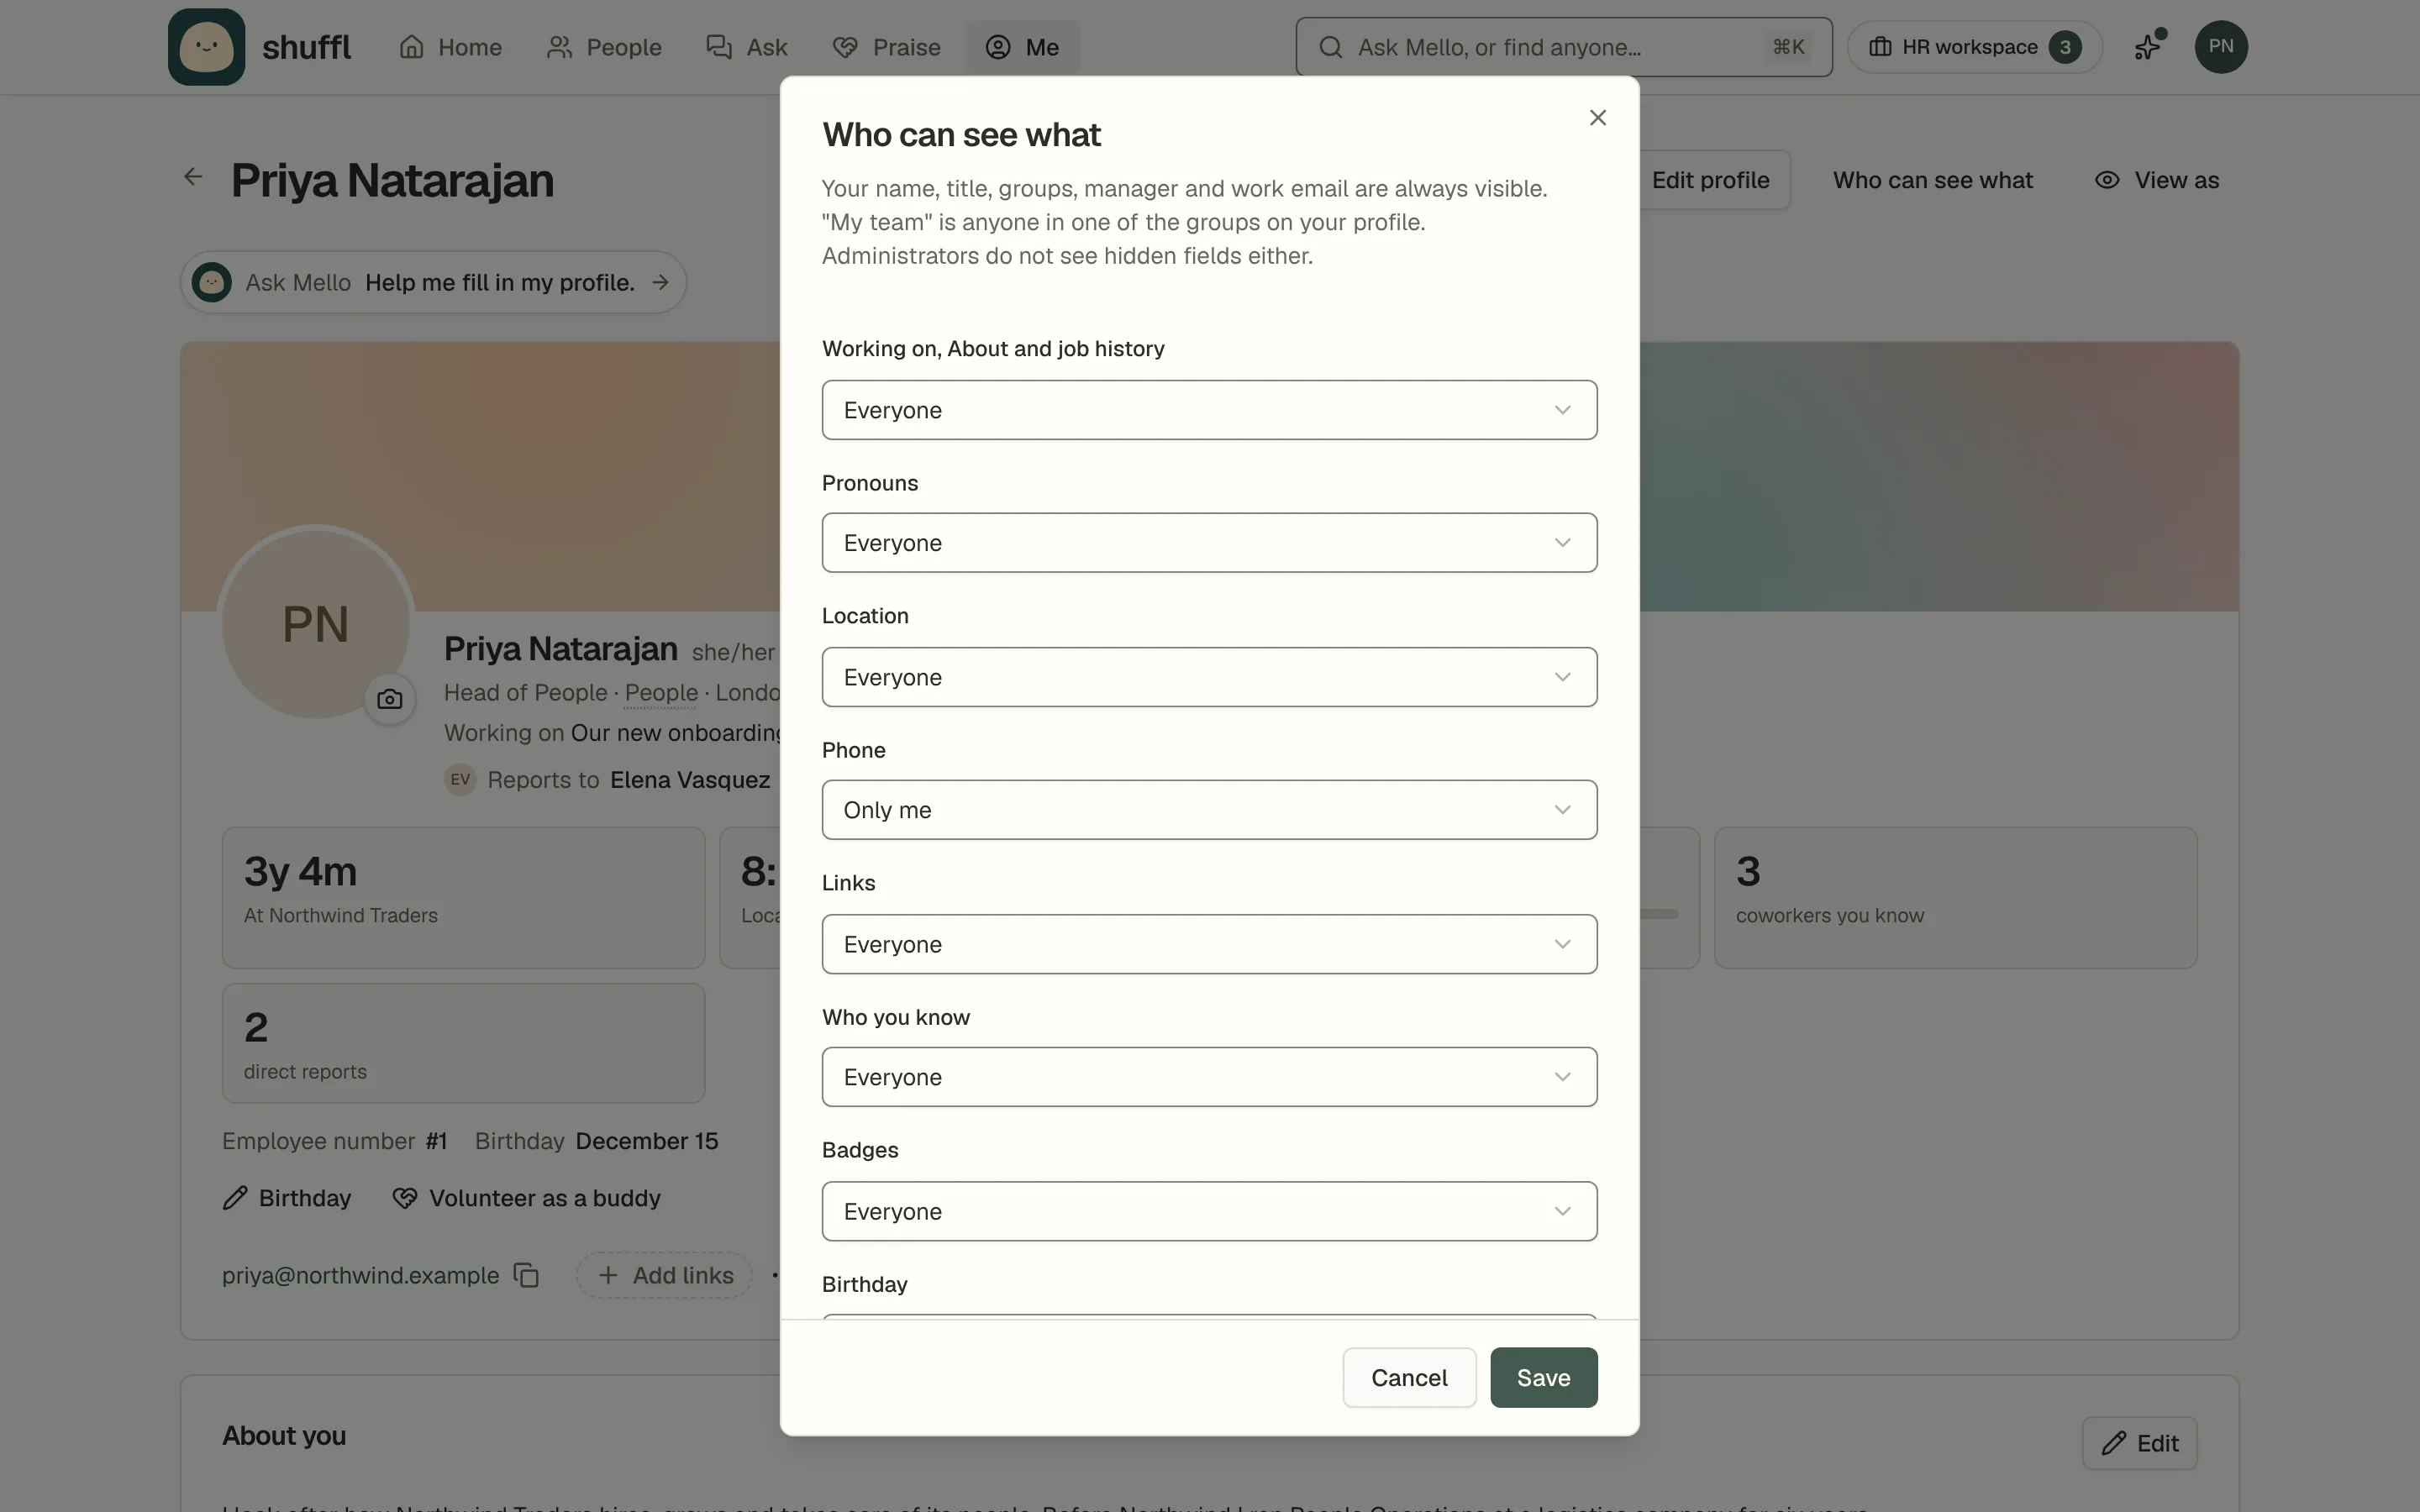The image size is (2420, 1512).
Task: Click the 2 direct reports card
Action: pyautogui.click(x=463, y=1043)
